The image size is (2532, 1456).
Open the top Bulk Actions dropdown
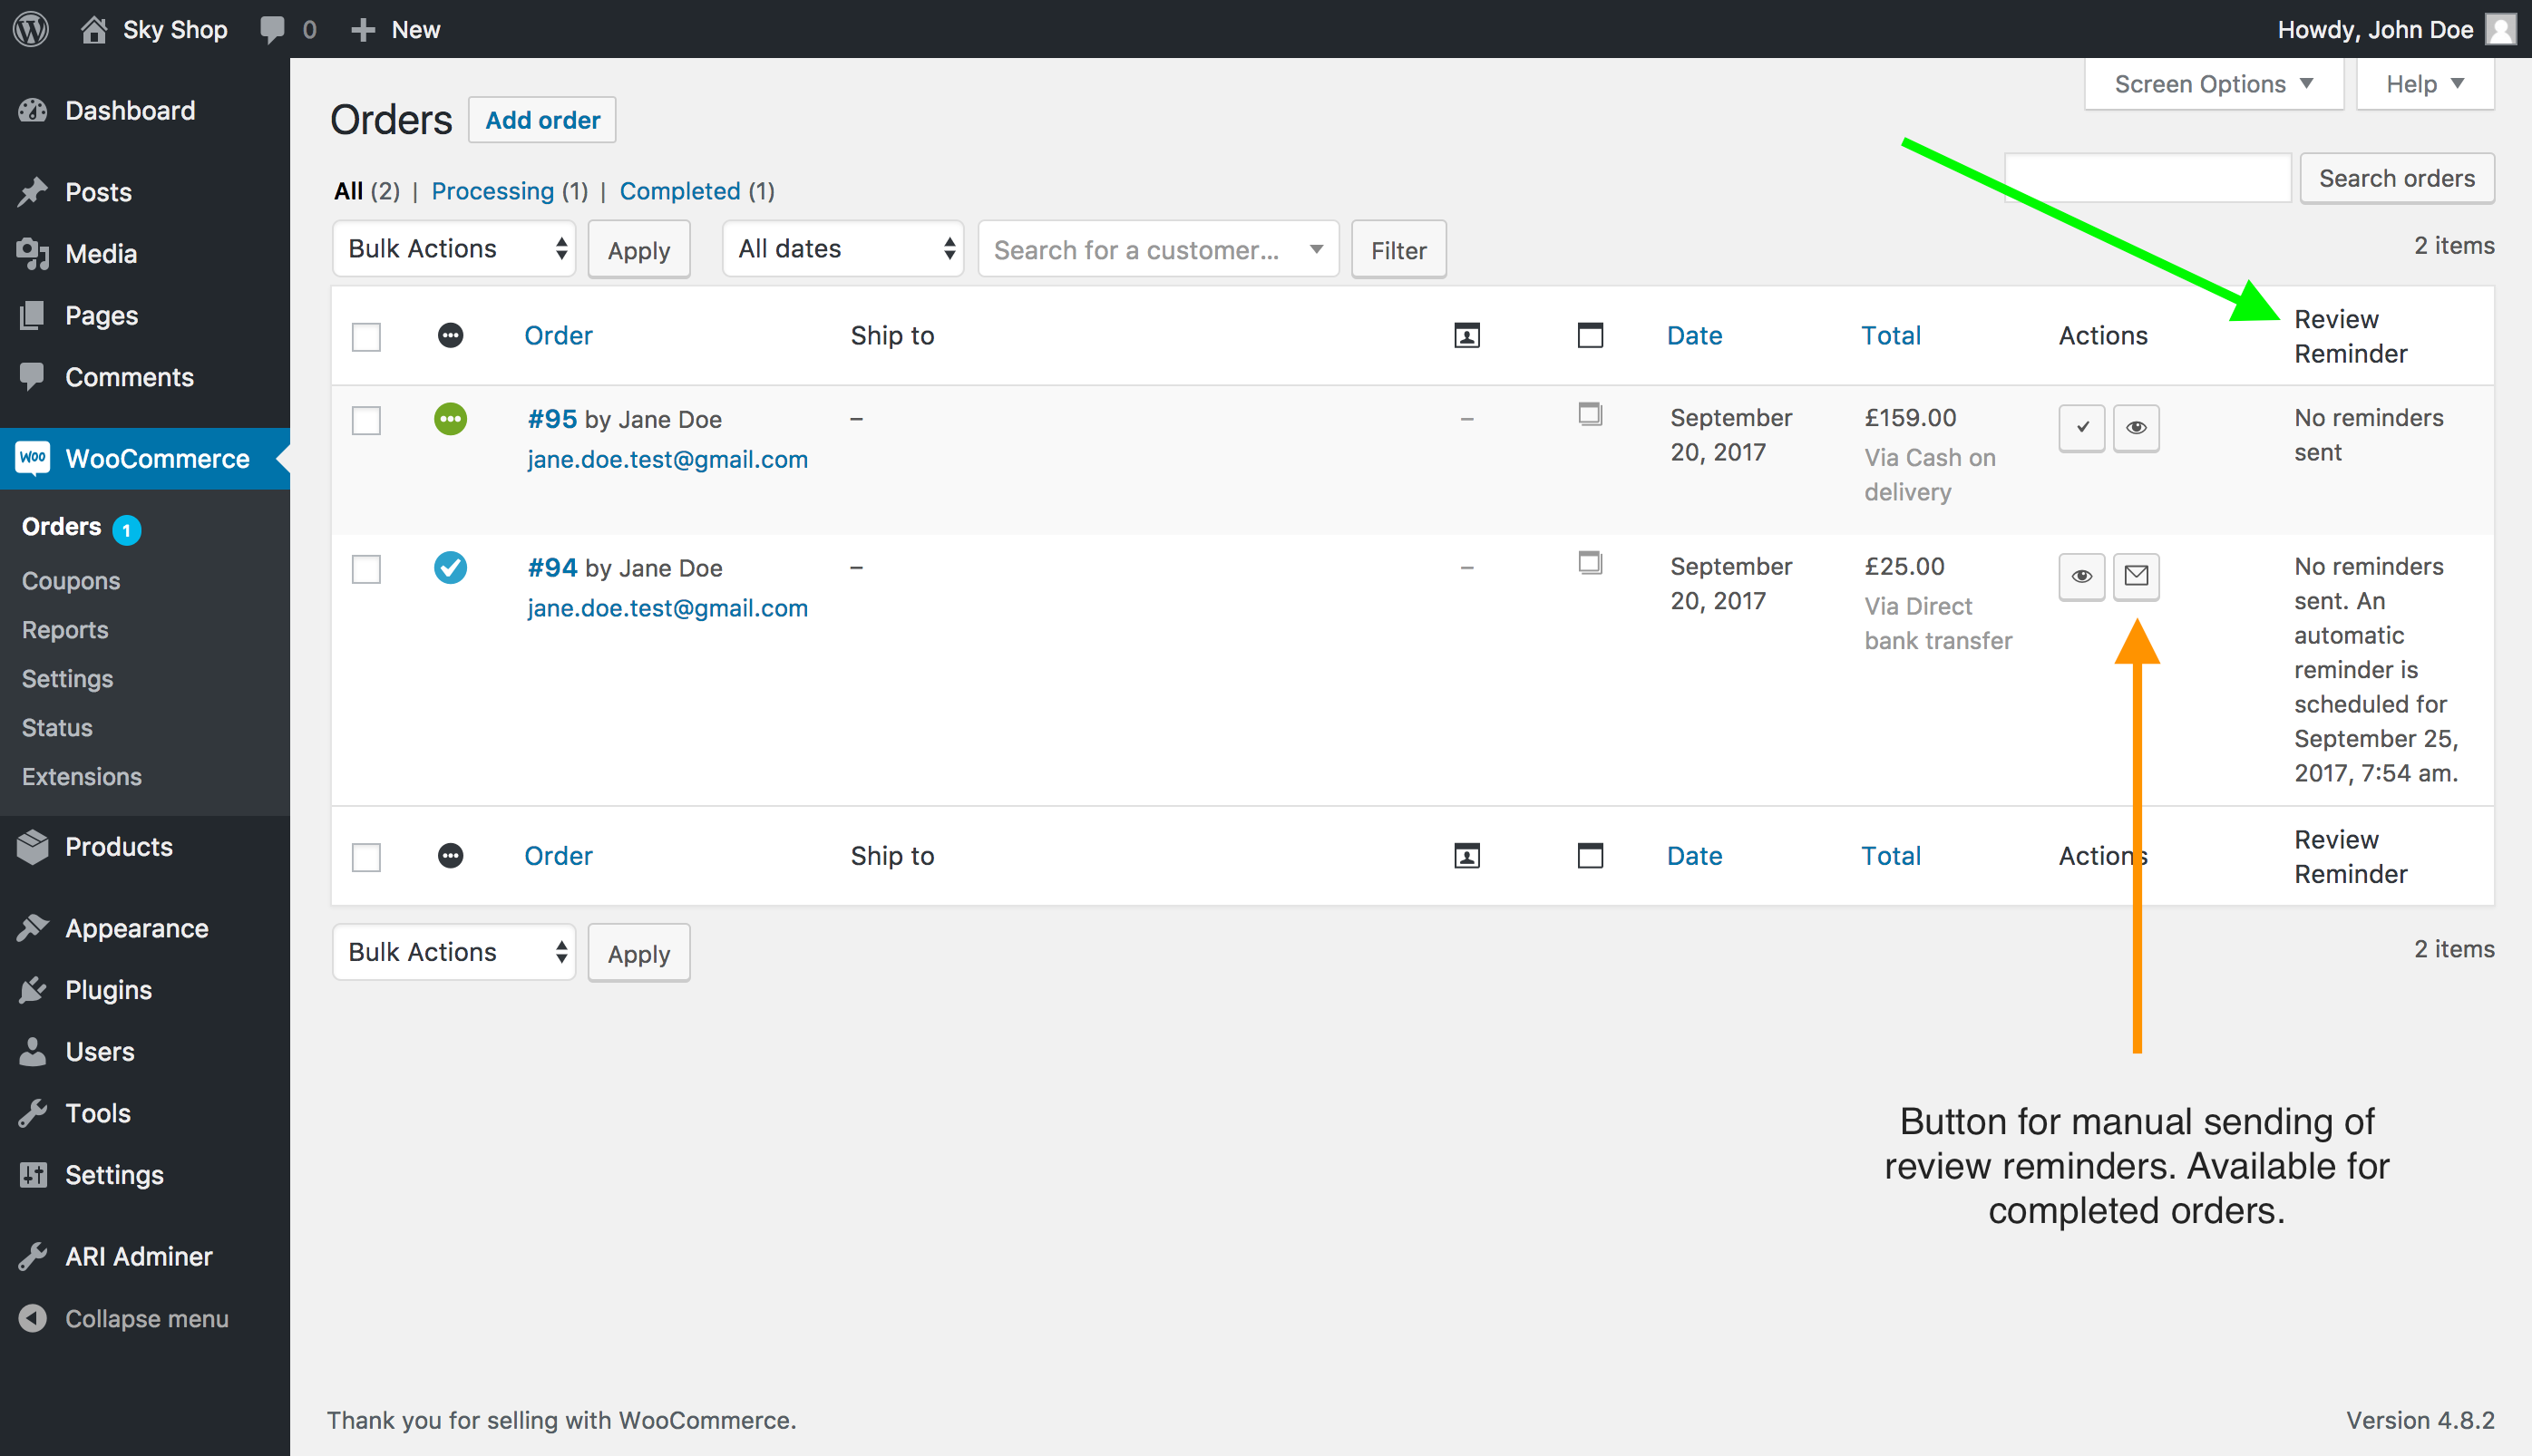[454, 249]
